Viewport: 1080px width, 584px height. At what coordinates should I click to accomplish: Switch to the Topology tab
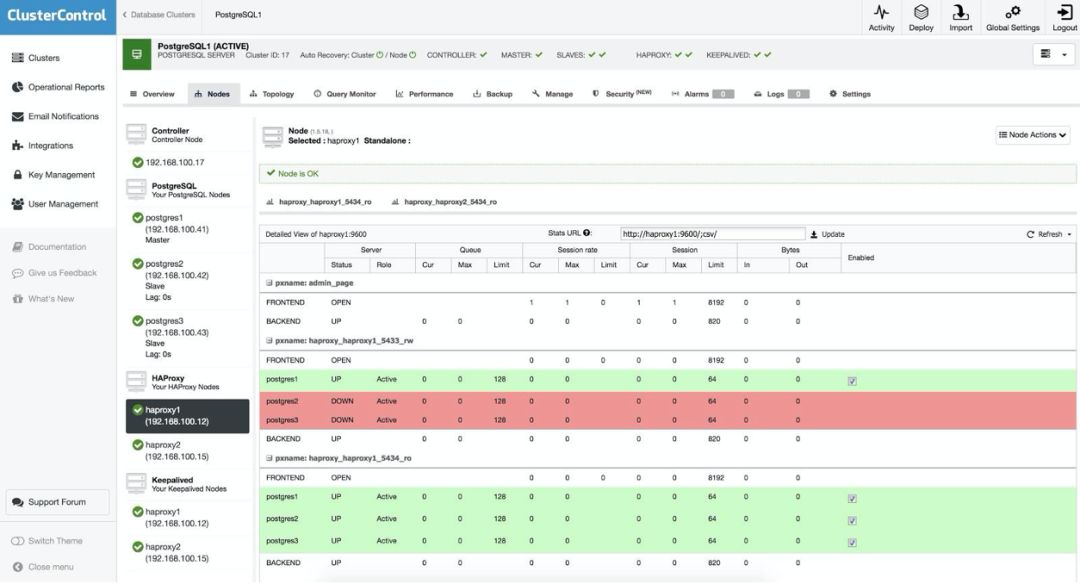pyautogui.click(x=271, y=94)
